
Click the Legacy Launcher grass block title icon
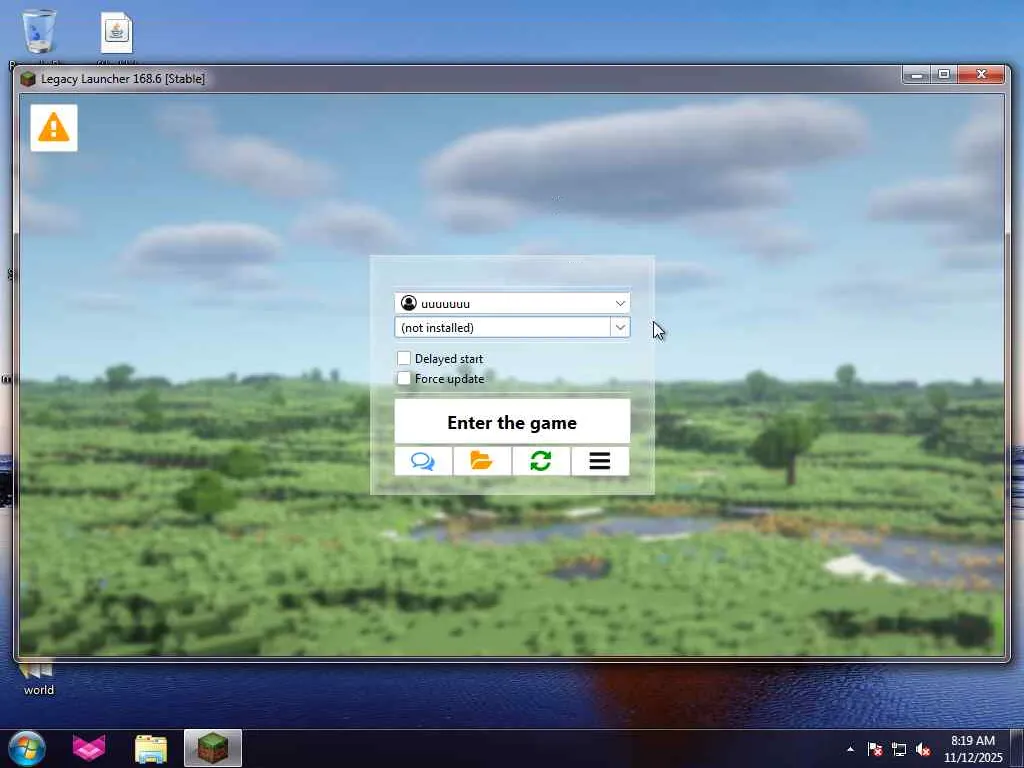click(x=27, y=79)
